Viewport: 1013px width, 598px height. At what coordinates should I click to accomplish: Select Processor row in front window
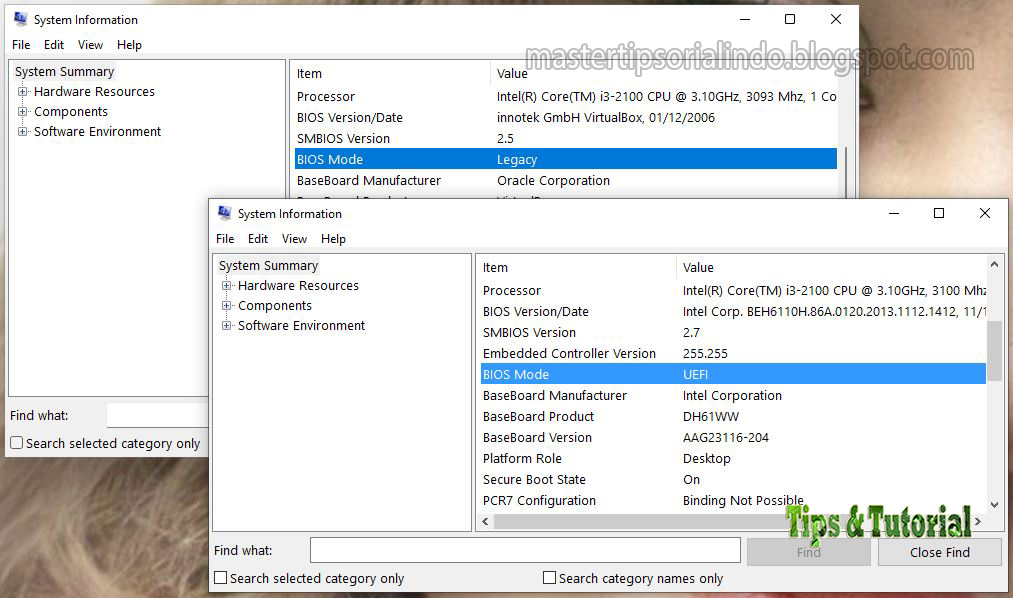pyautogui.click(x=733, y=291)
